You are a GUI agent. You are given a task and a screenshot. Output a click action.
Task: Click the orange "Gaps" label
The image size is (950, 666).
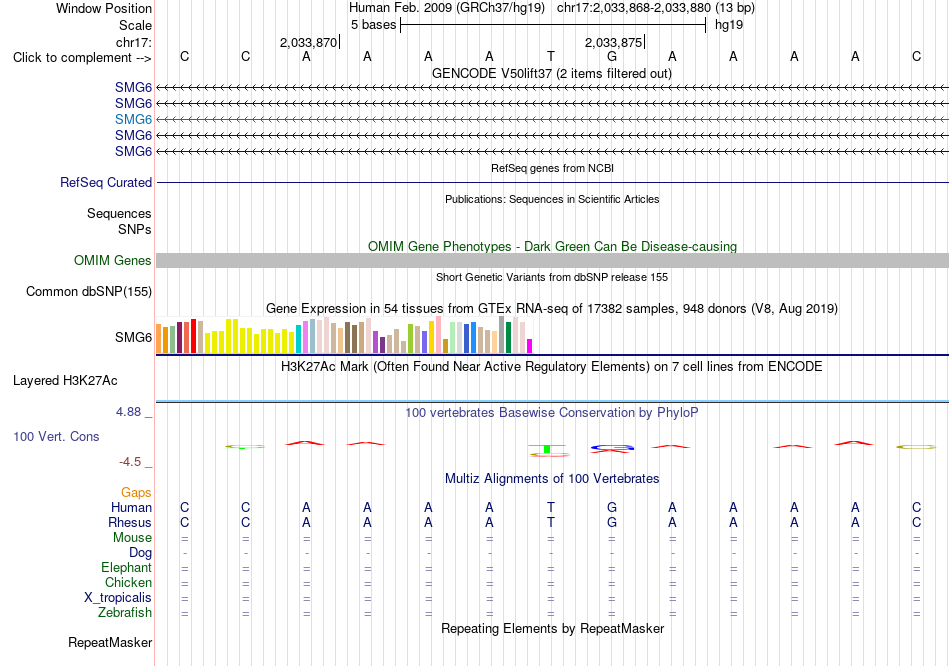[x=136, y=493]
